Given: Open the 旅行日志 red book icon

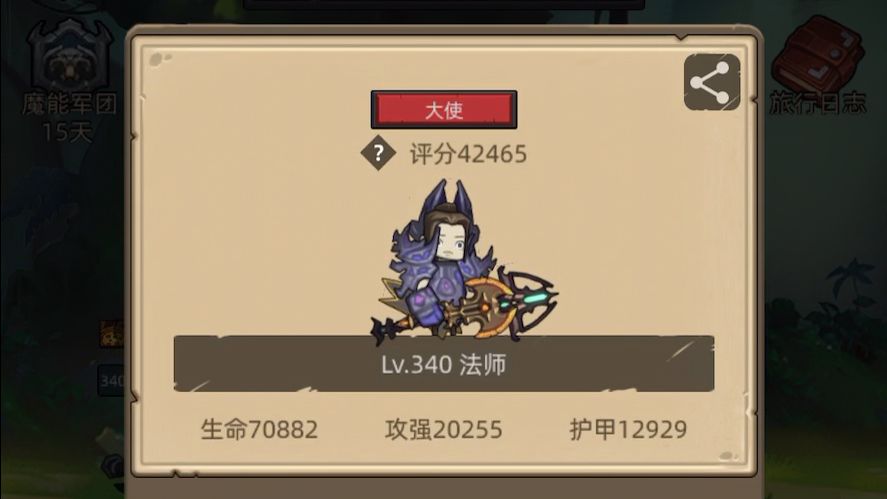Looking at the screenshot, I should tap(817, 52).
